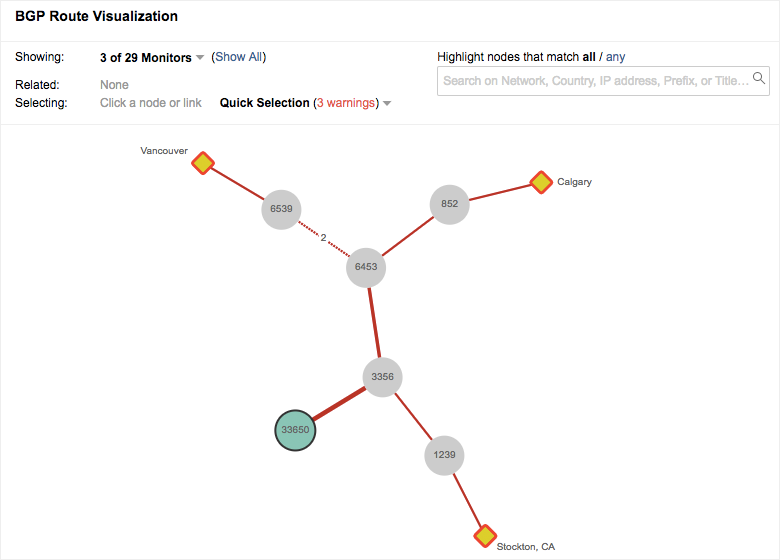Switch highlight matching to "all"
Screen dimensions: 780x560
[589, 57]
